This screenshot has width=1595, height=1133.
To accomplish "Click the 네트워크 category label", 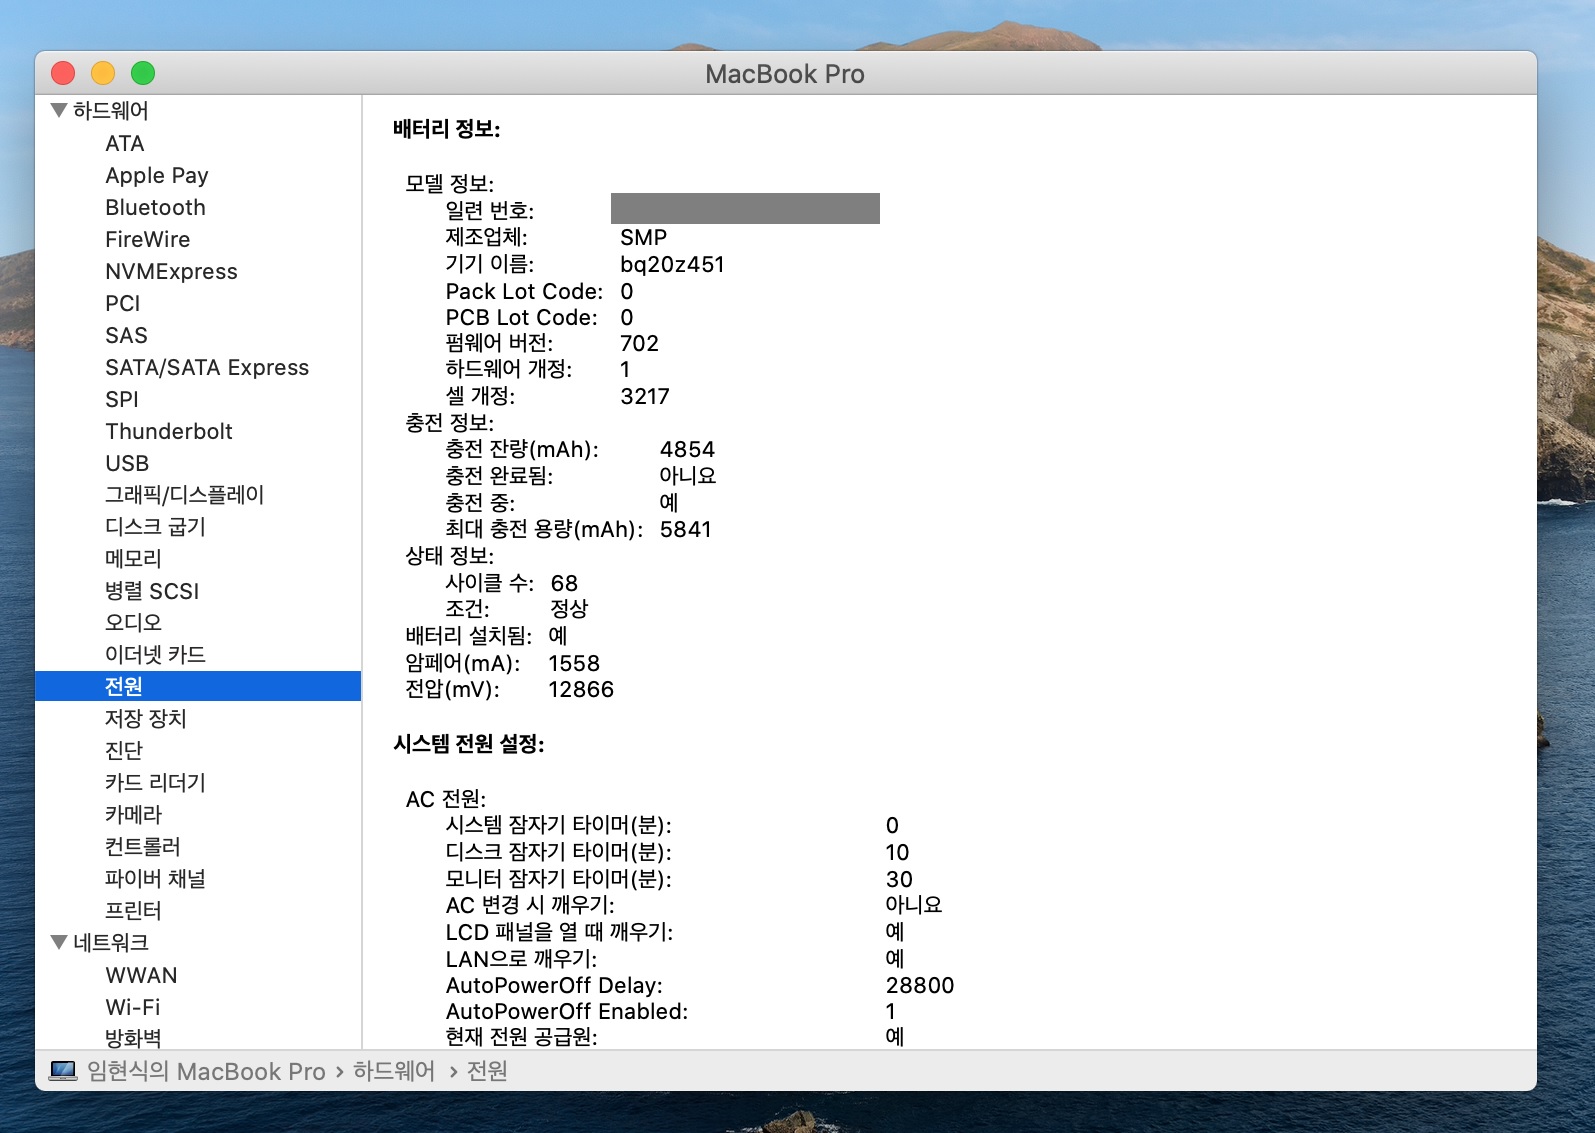I will point(110,942).
